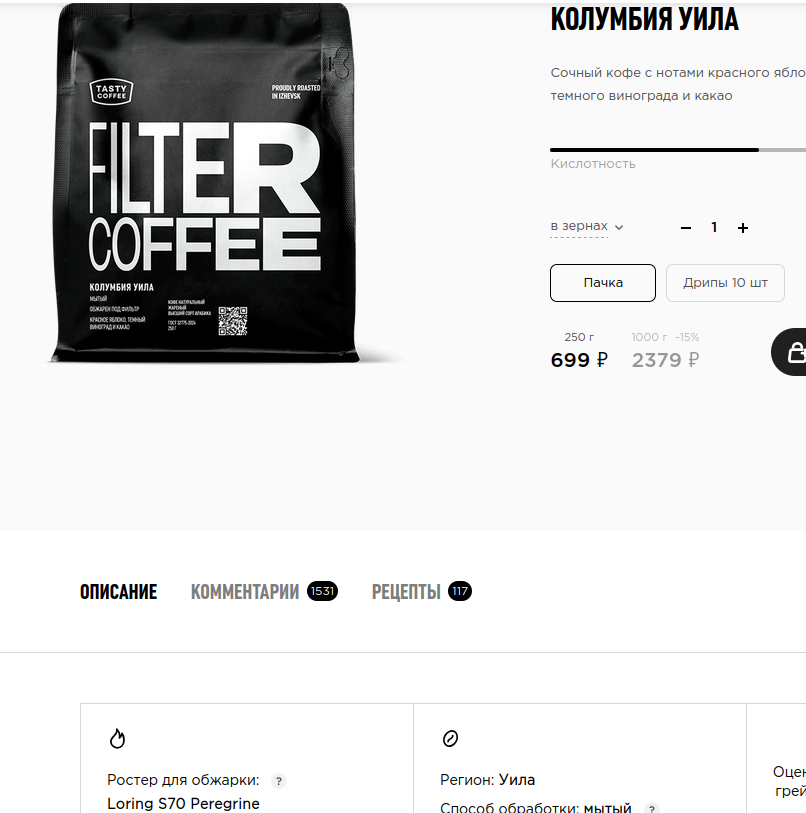
Task: Click the QR code on package
Action: point(232,321)
